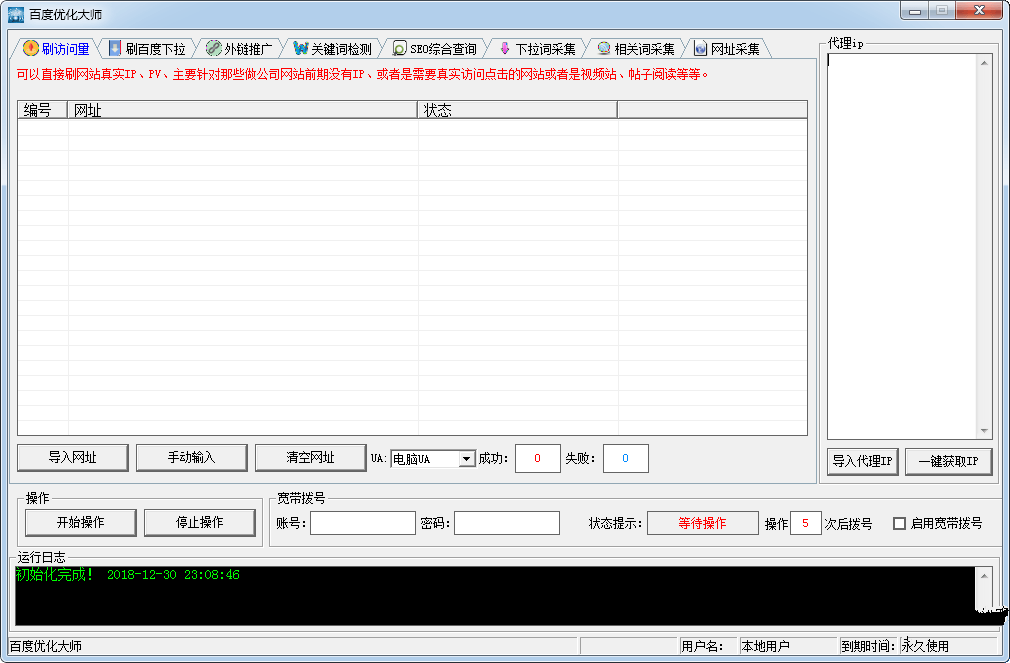Image resolution: width=1010 pixels, height=663 pixels.
Task: Select the 相关词采集 tab label
Action: 644,49
